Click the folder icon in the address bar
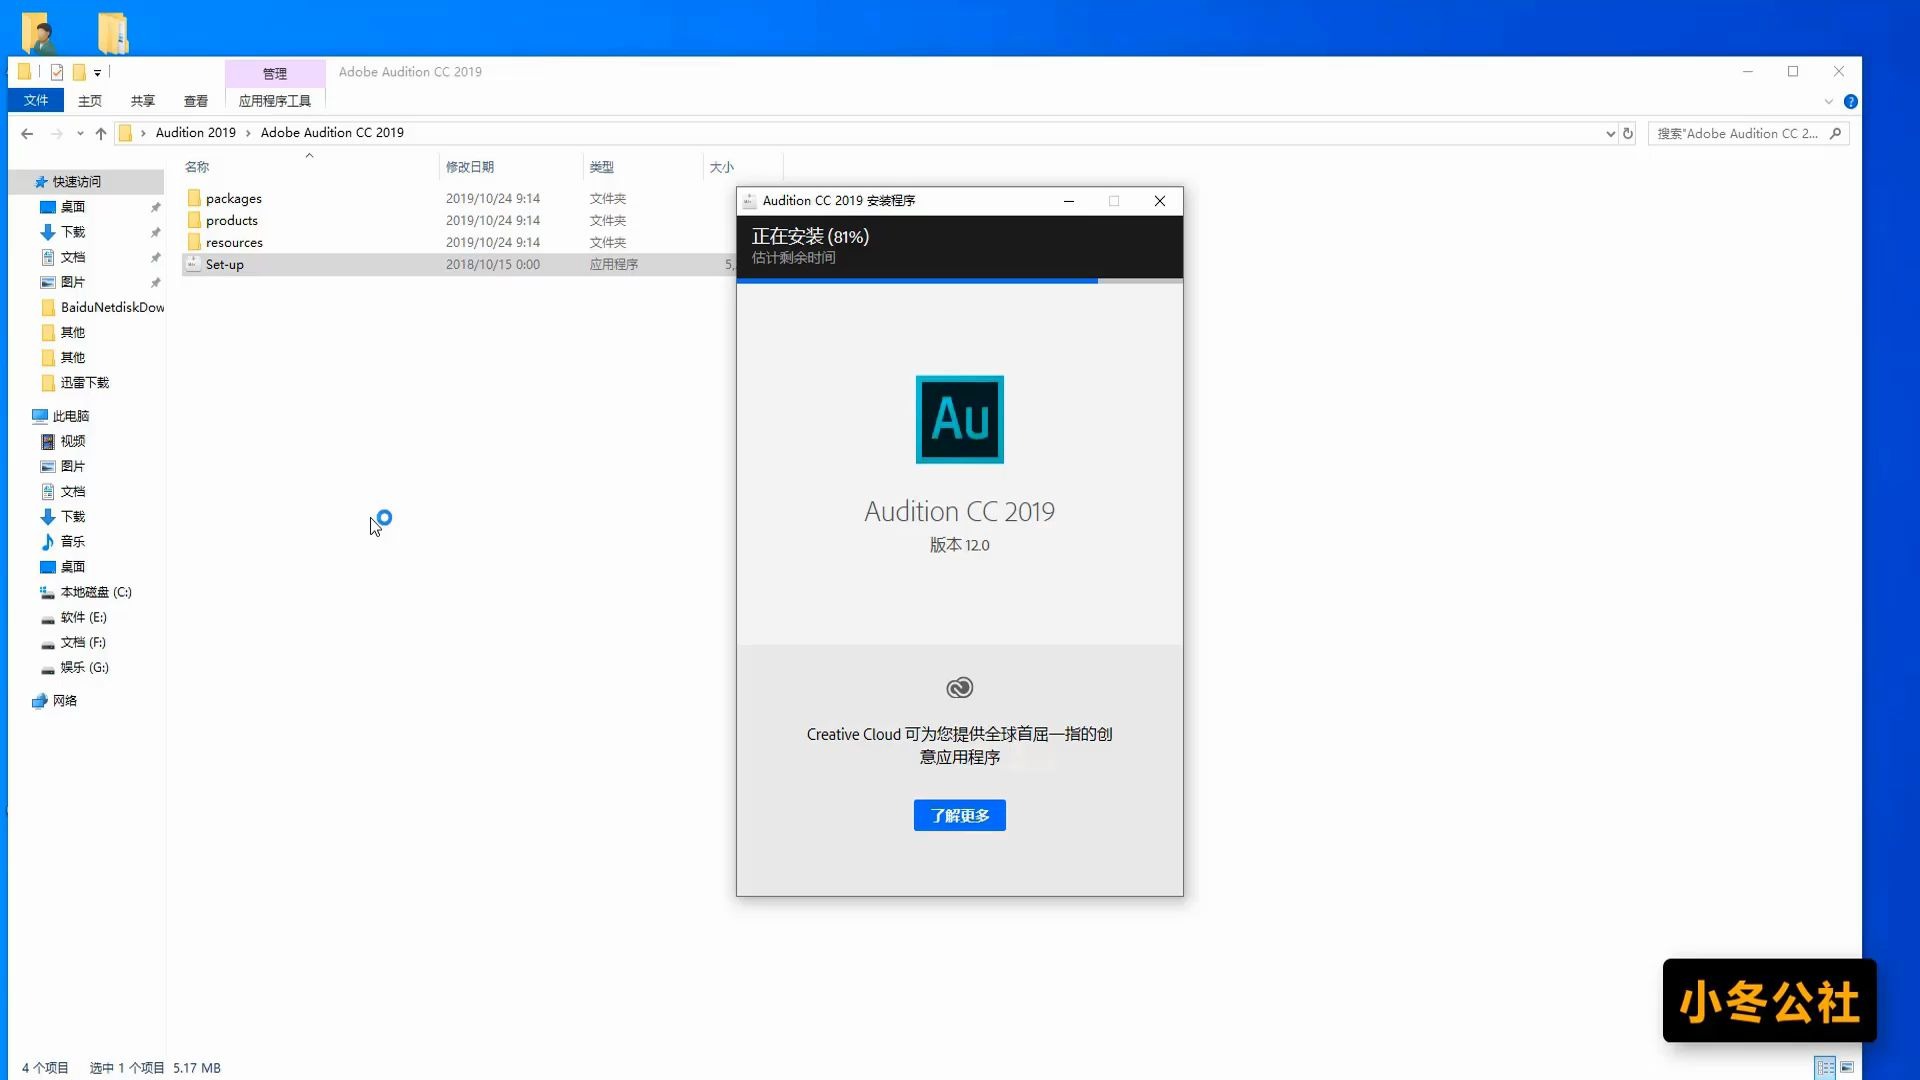The image size is (1920, 1080). [x=125, y=133]
